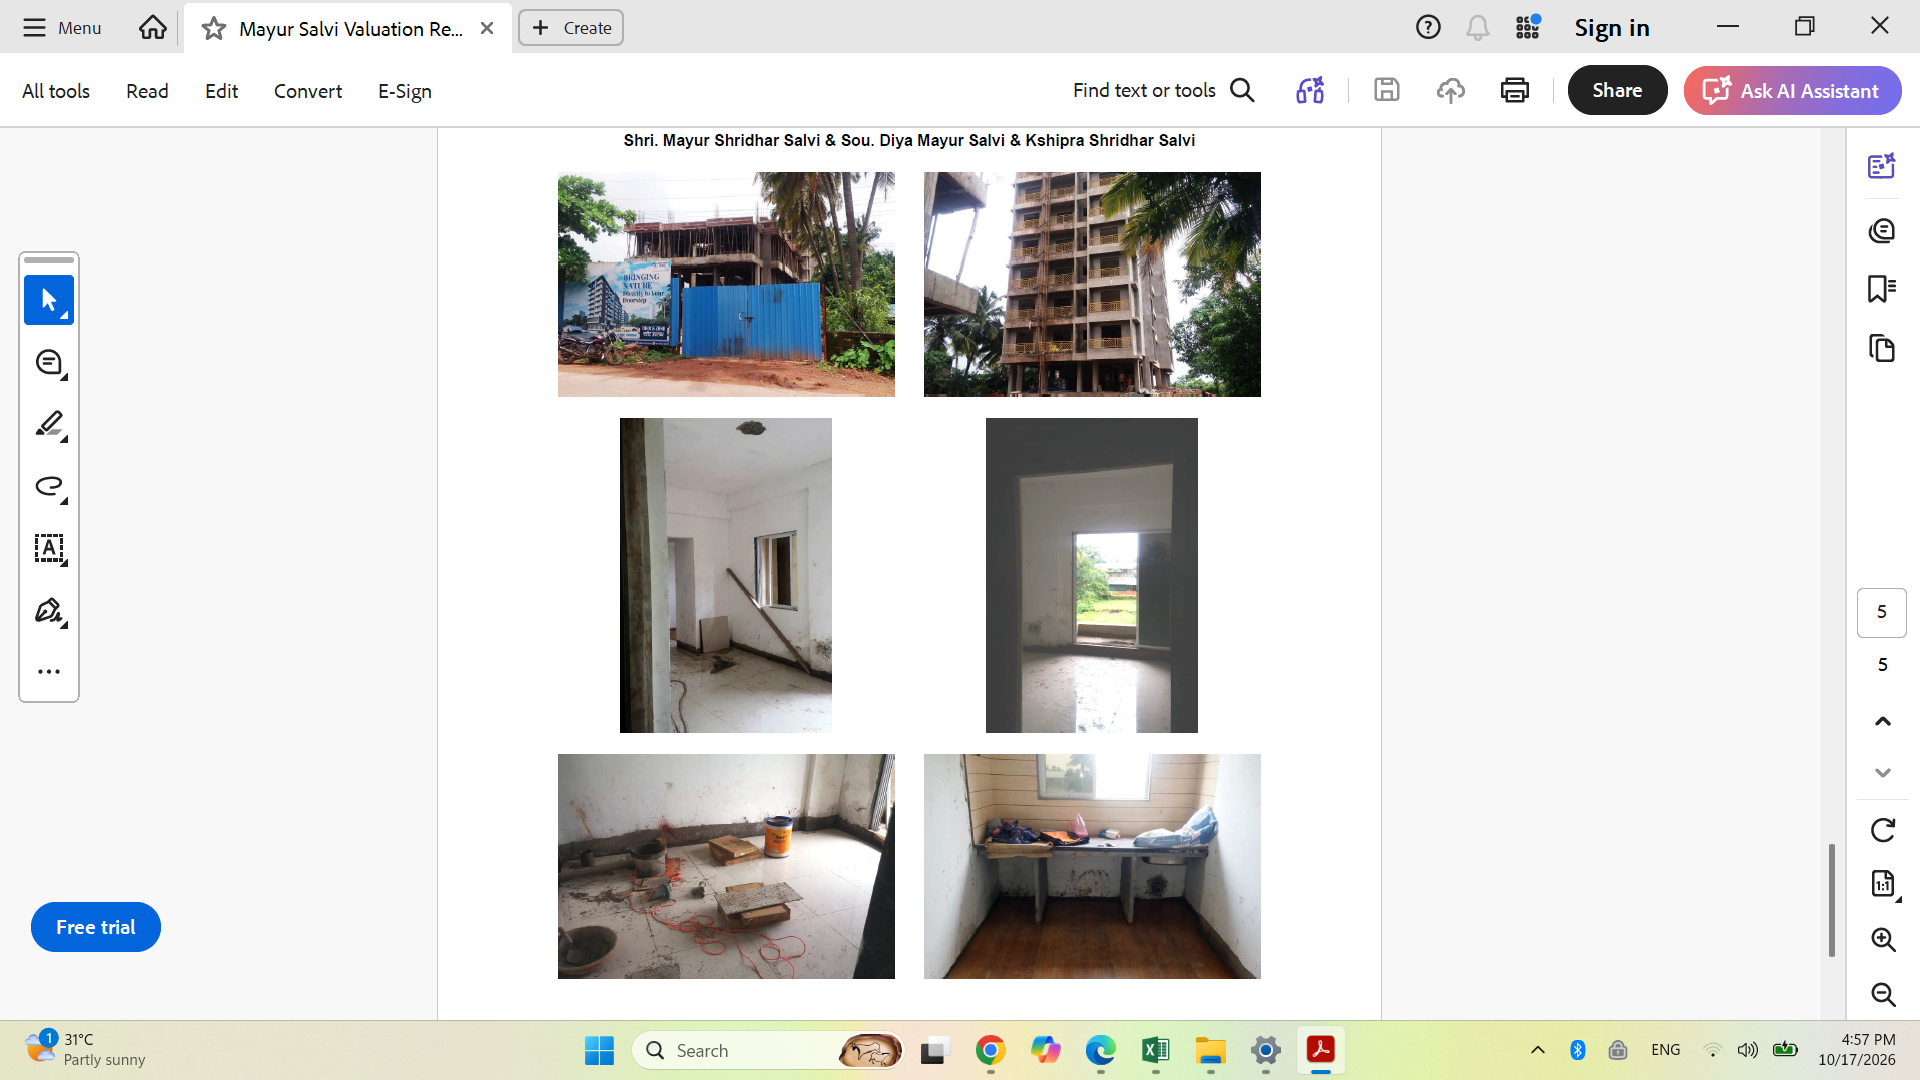
Task: Open the E-Sign menu
Action: tap(405, 91)
